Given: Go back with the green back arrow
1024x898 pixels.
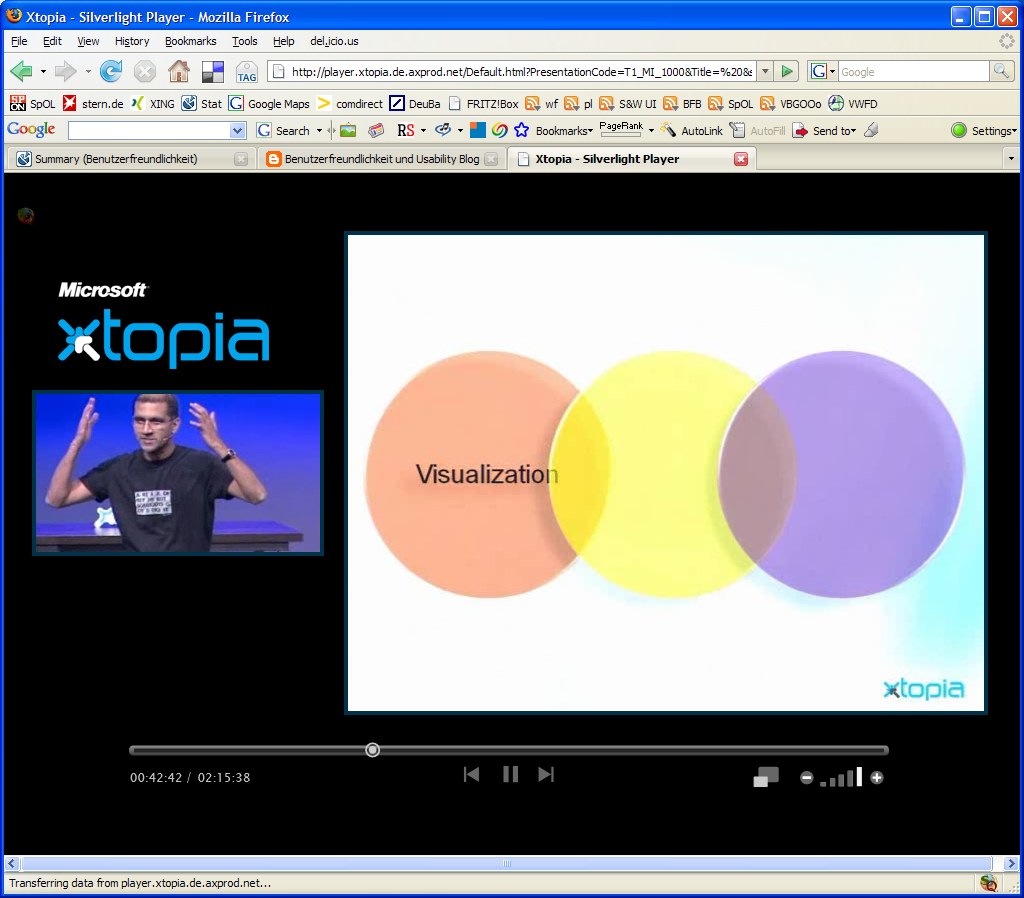Looking at the screenshot, I should tap(21, 71).
